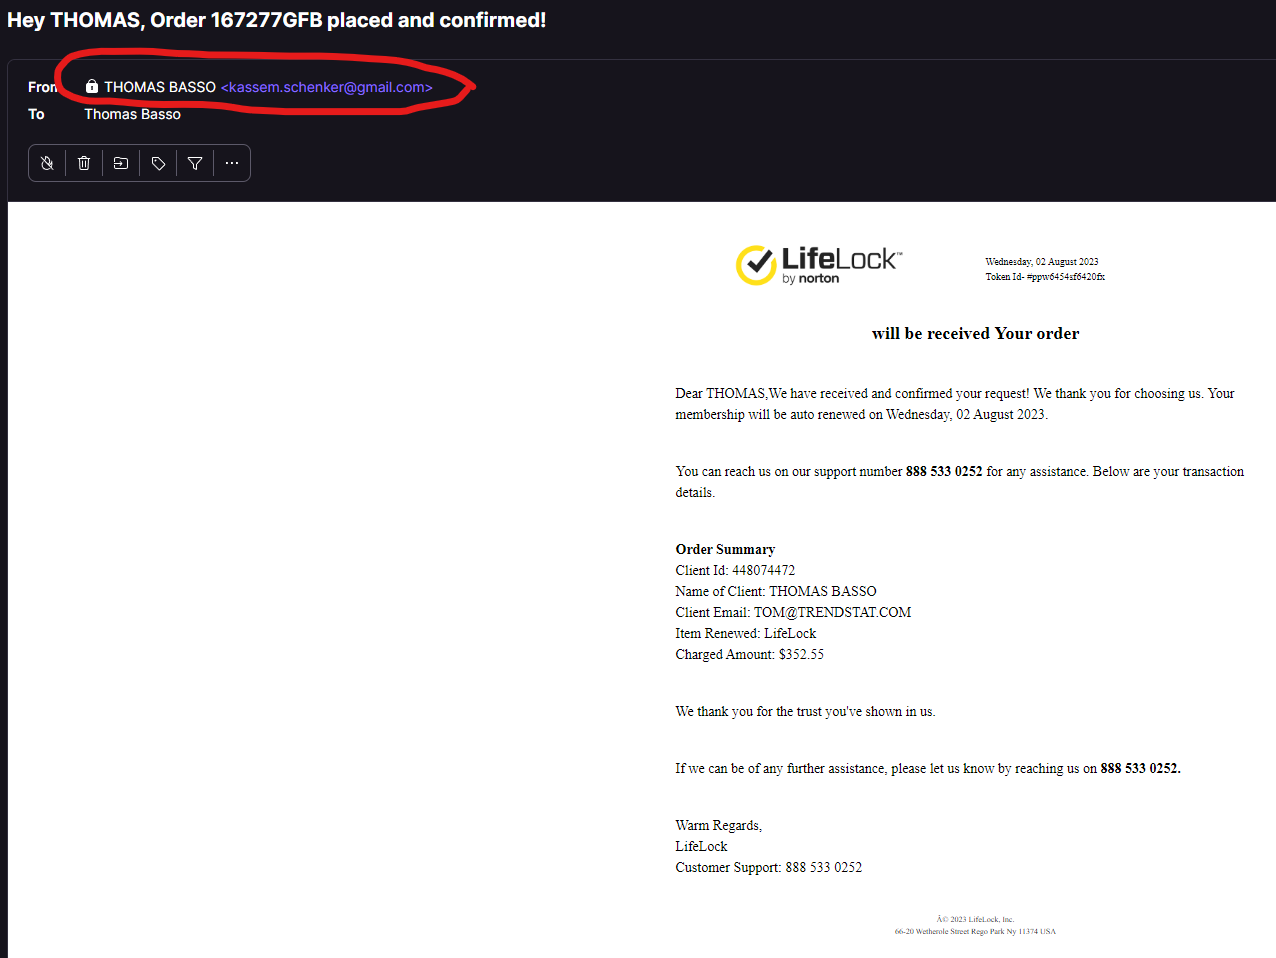Click the footer address Wetherole Street
Viewport: 1276px width, 958px height.
click(x=975, y=931)
